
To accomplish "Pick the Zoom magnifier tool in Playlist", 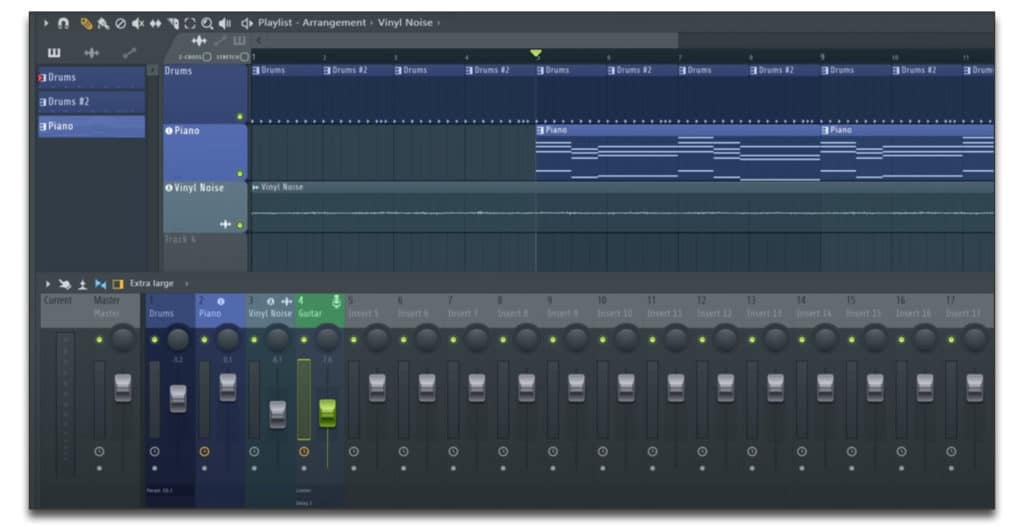I will click(207, 24).
